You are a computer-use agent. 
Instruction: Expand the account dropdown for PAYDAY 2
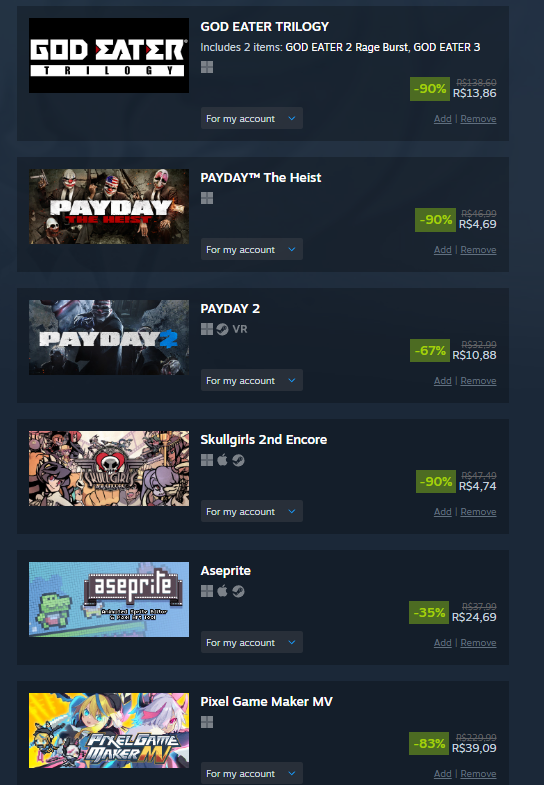coord(252,380)
